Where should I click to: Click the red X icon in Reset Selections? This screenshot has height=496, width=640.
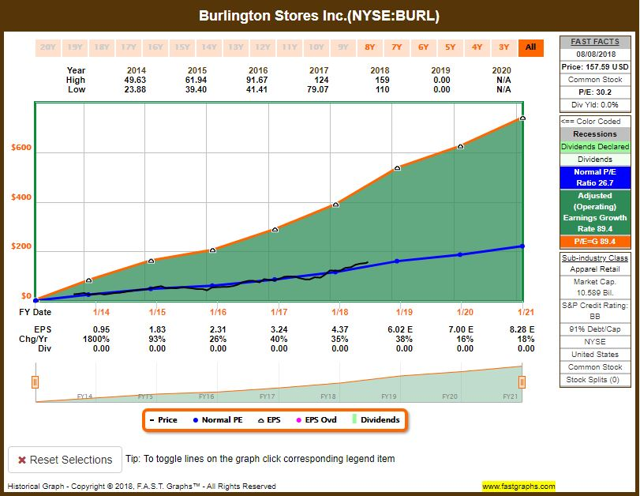(x=22, y=460)
